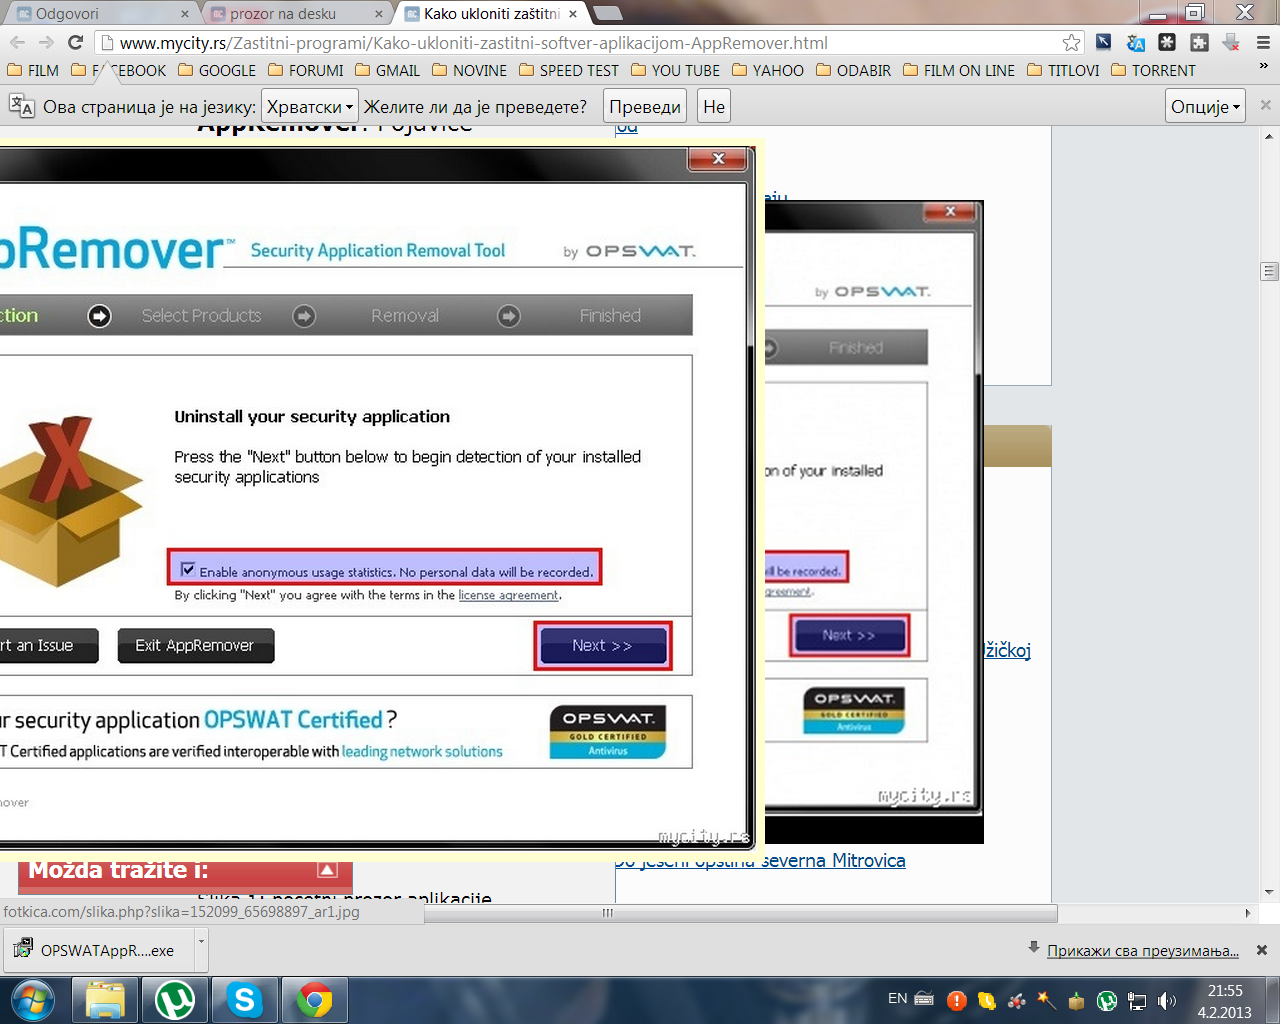The width and height of the screenshot is (1280, 1024).
Task: Open the OPSWATAppR....exe downloaded file
Action: tap(98, 950)
